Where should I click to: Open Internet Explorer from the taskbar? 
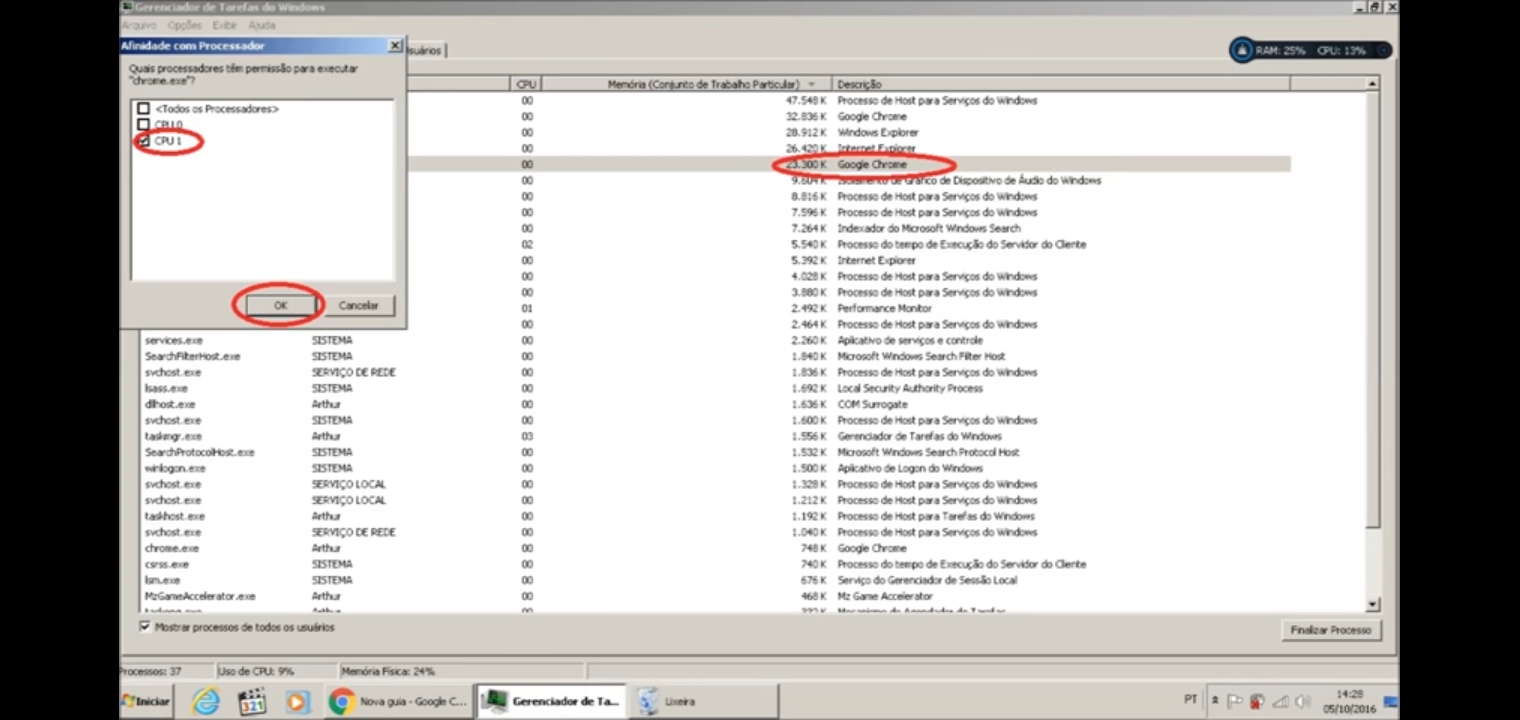(x=206, y=701)
